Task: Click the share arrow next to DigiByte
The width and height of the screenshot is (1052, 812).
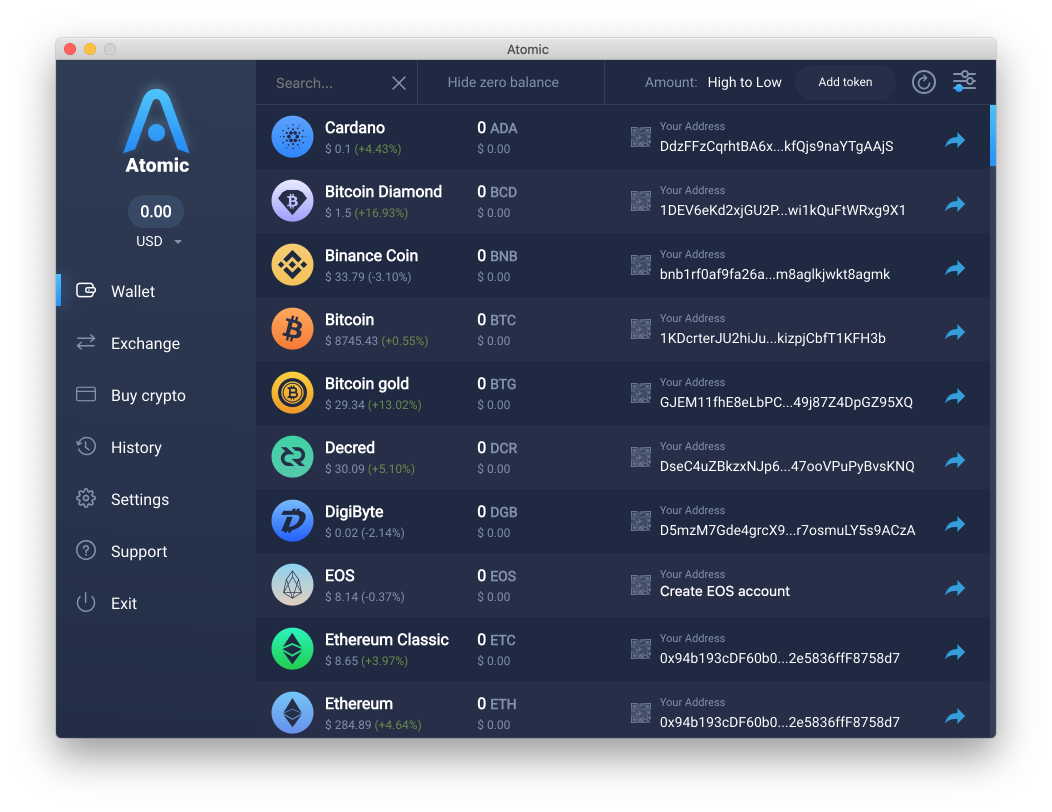Action: pyautogui.click(x=955, y=524)
